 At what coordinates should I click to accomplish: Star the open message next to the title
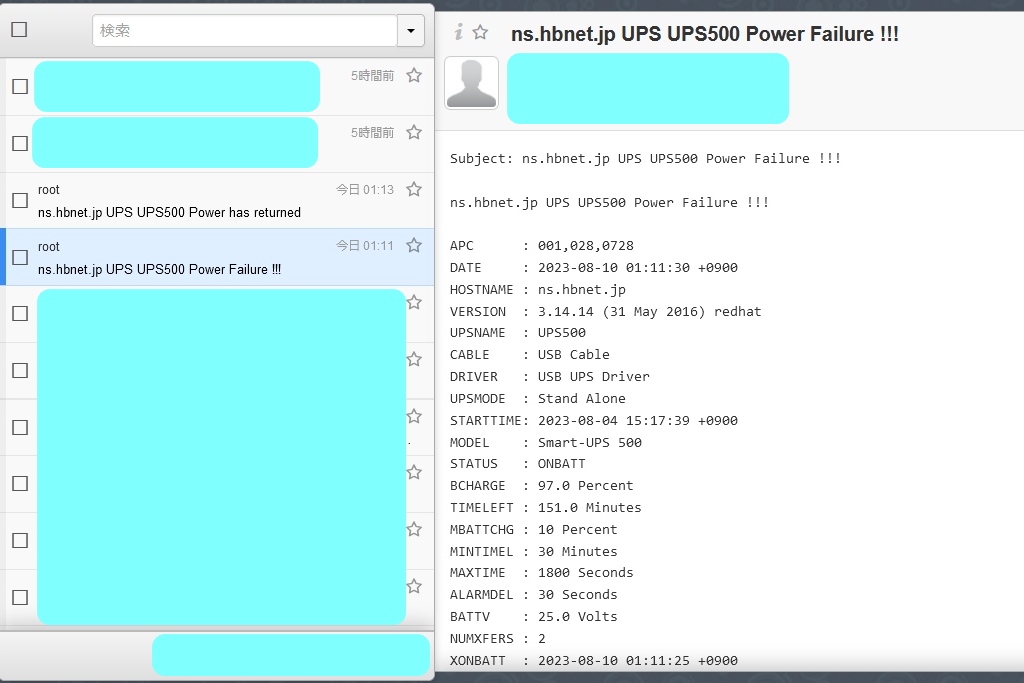[480, 31]
